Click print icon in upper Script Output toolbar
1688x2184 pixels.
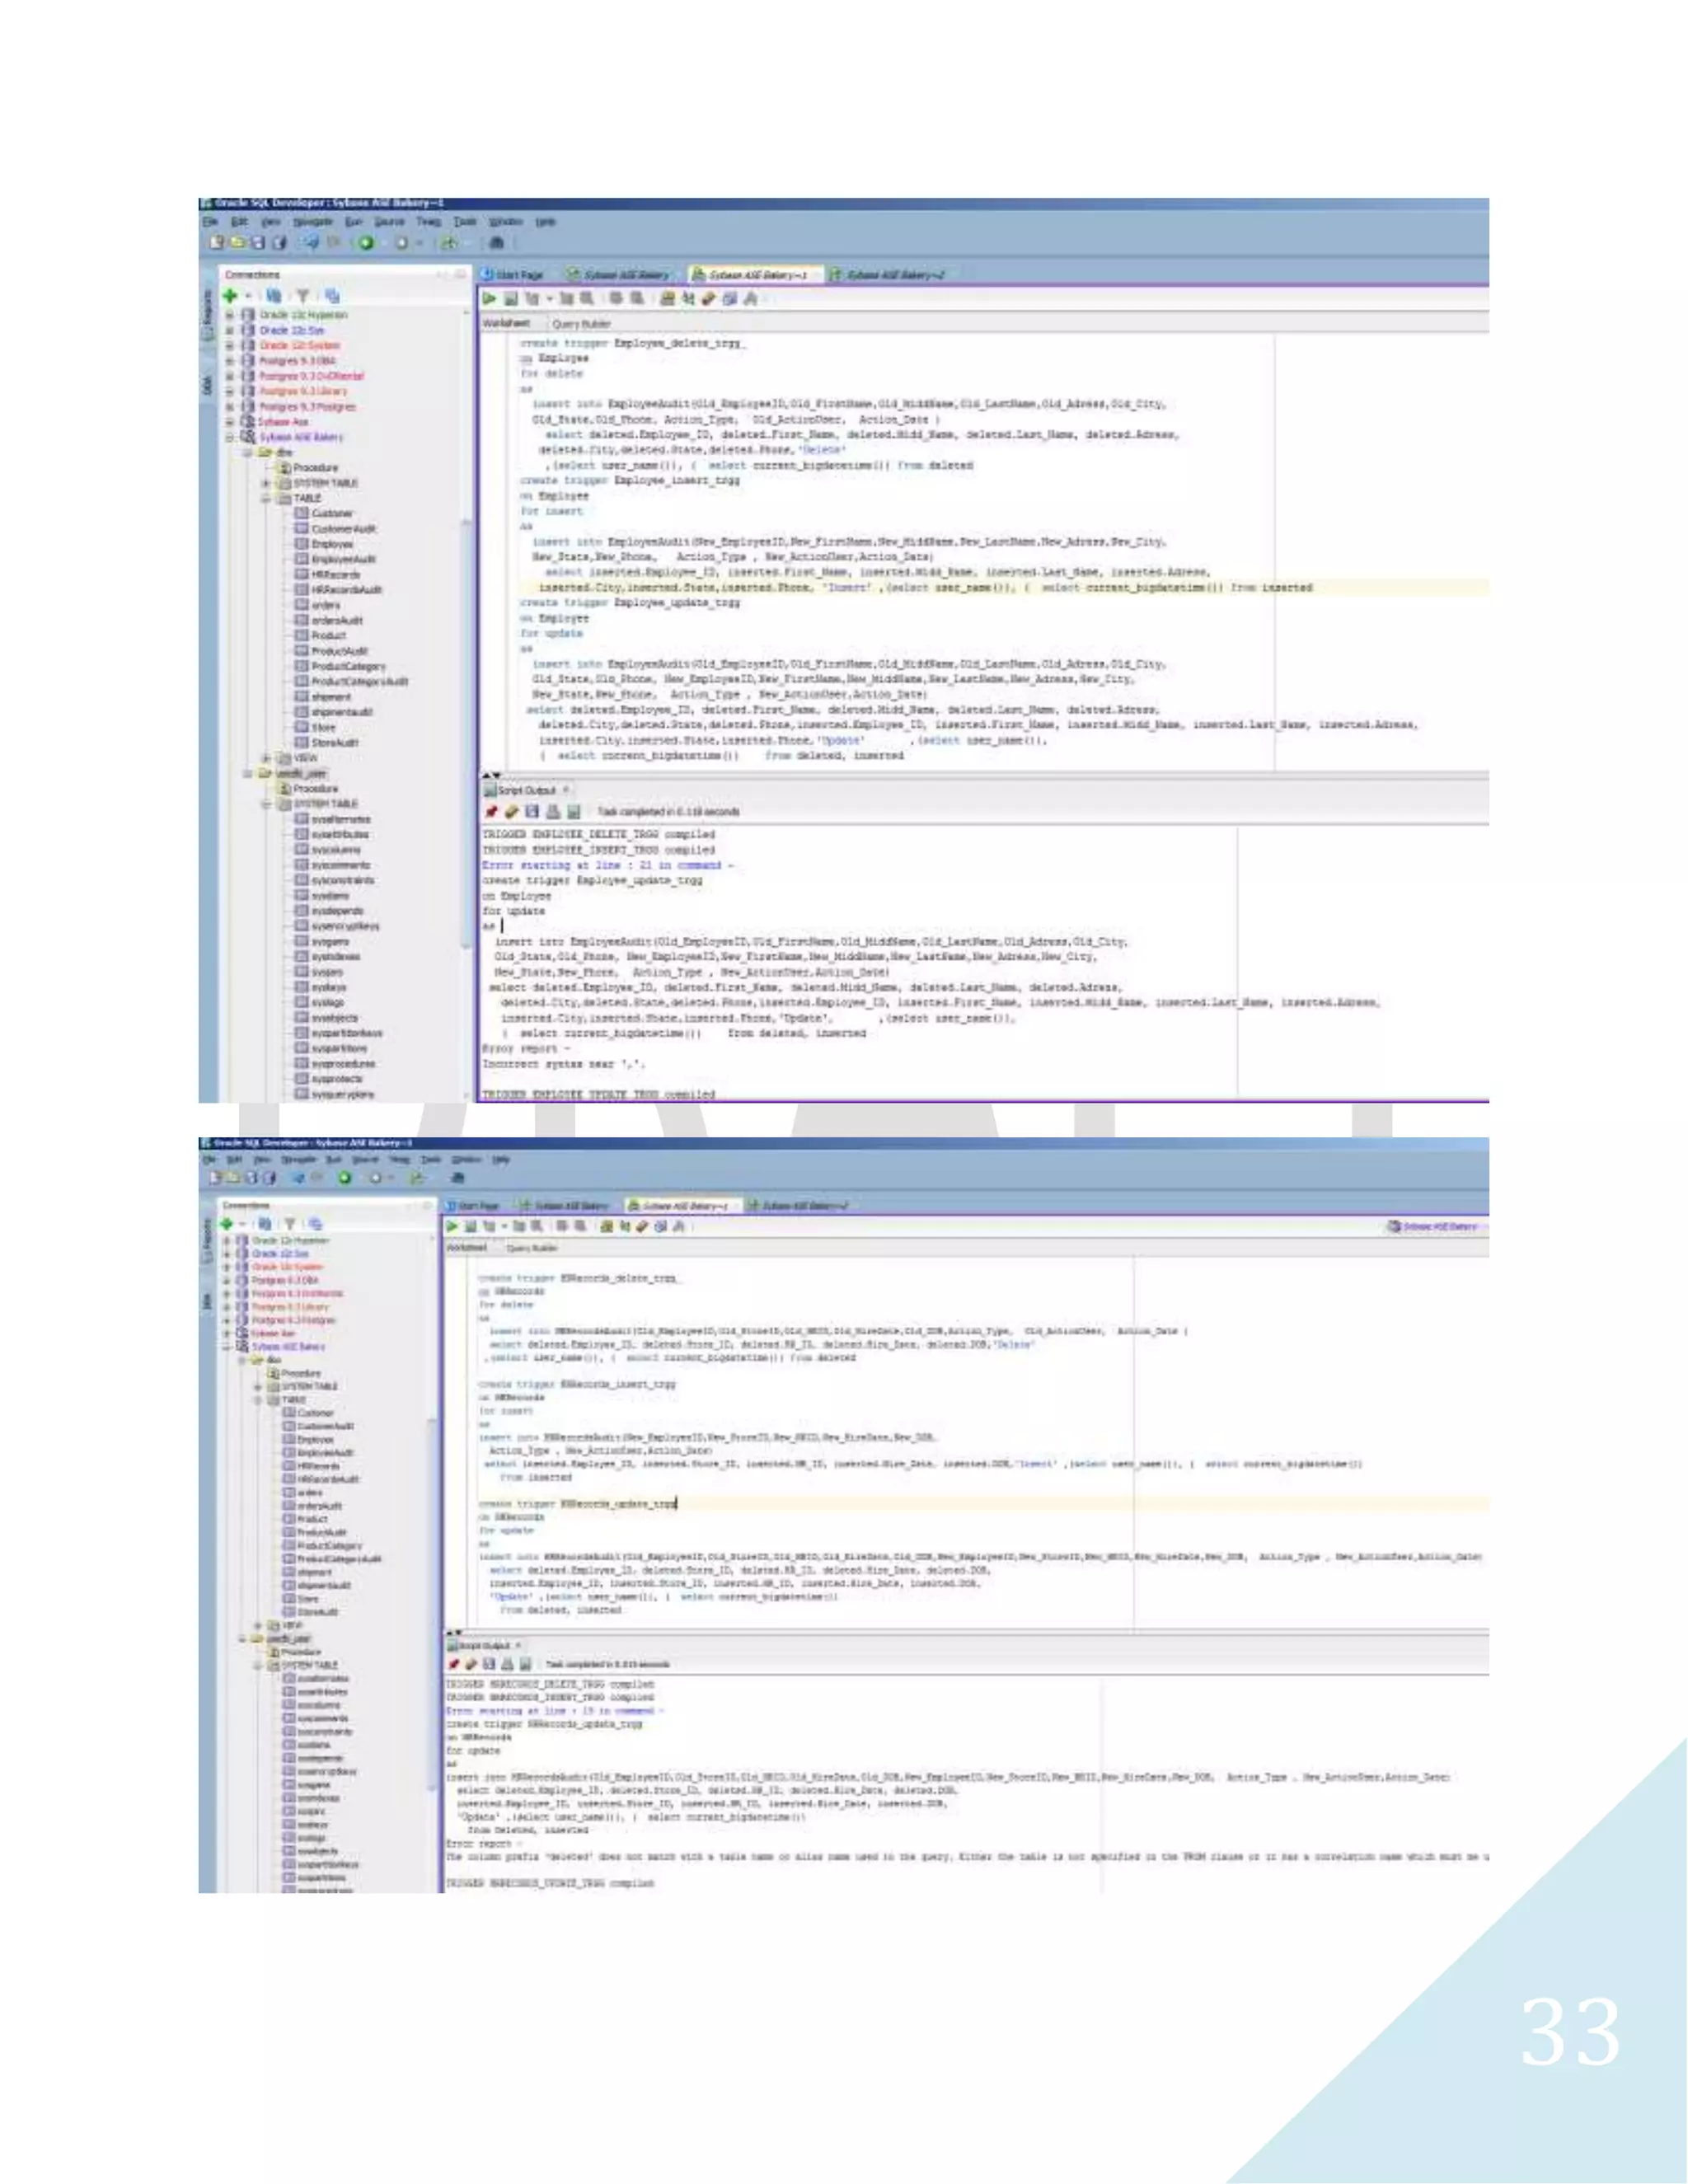point(553,812)
